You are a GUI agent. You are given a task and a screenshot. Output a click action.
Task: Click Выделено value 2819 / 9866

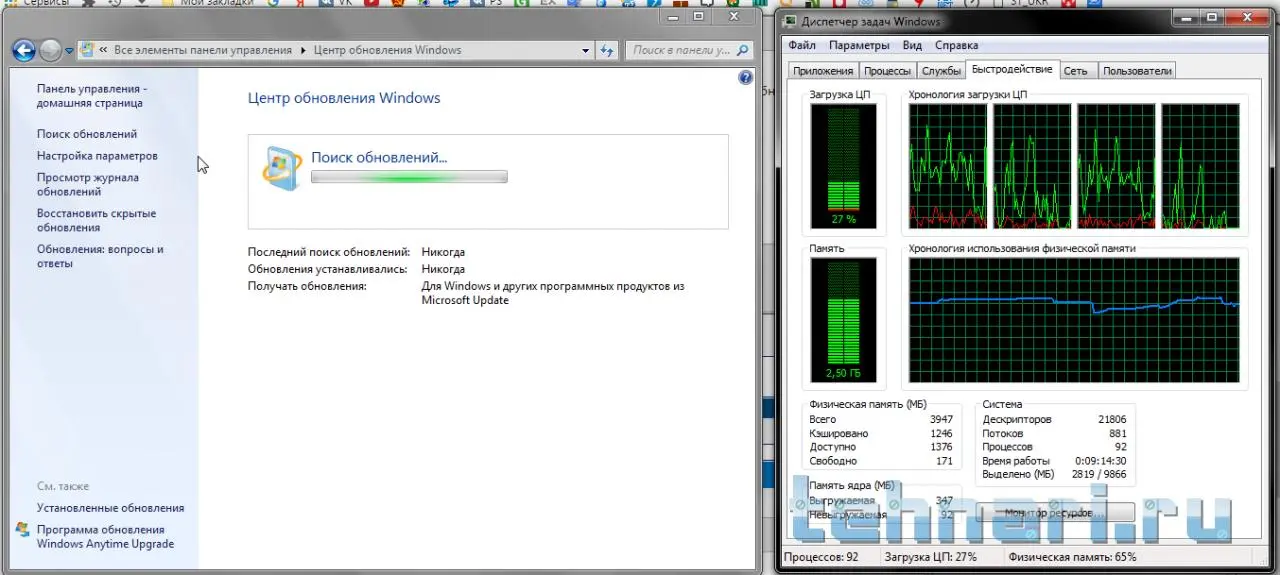click(1099, 475)
